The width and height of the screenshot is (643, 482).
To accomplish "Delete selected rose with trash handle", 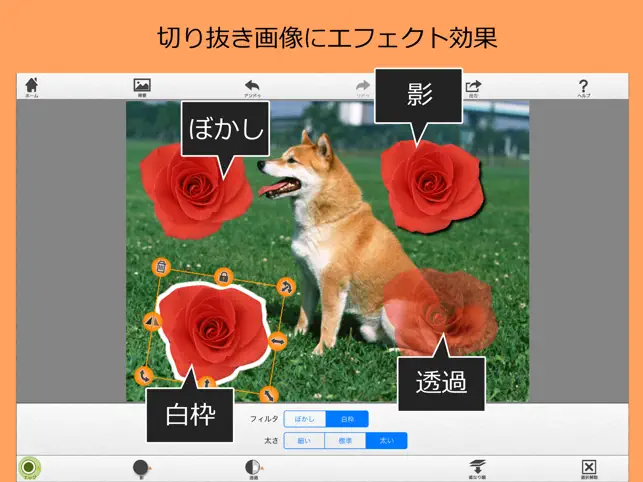I will pos(161,267).
